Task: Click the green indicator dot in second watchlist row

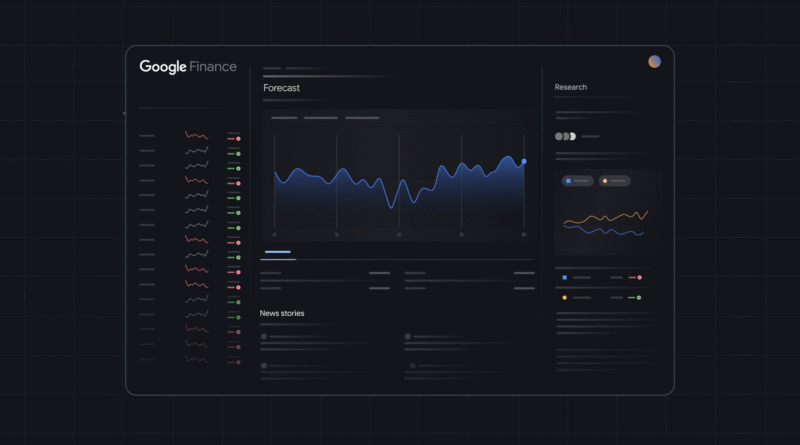Action: (x=238, y=154)
